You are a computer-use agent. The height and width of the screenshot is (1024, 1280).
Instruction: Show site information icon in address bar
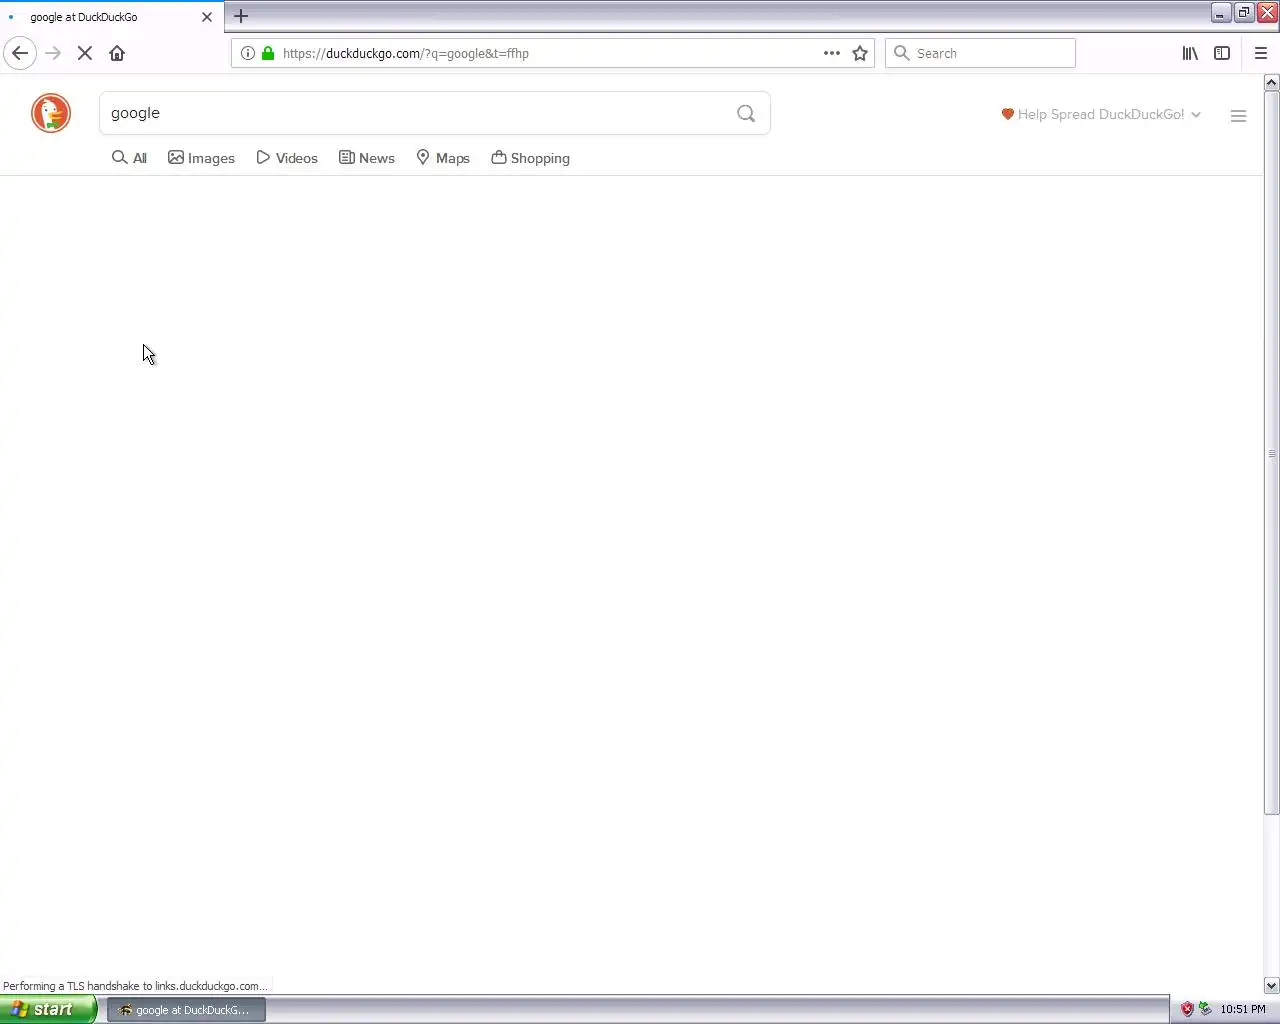tap(247, 53)
